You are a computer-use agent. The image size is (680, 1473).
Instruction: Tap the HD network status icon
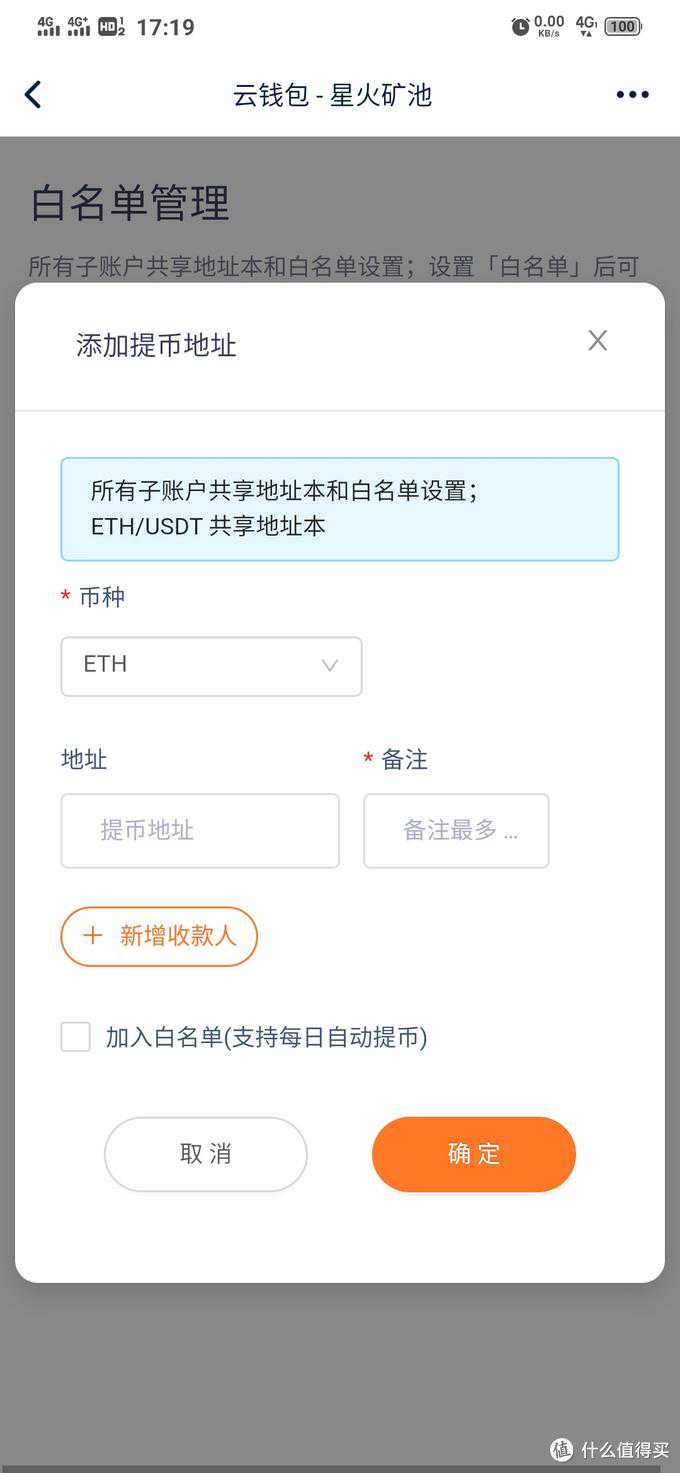click(111, 27)
